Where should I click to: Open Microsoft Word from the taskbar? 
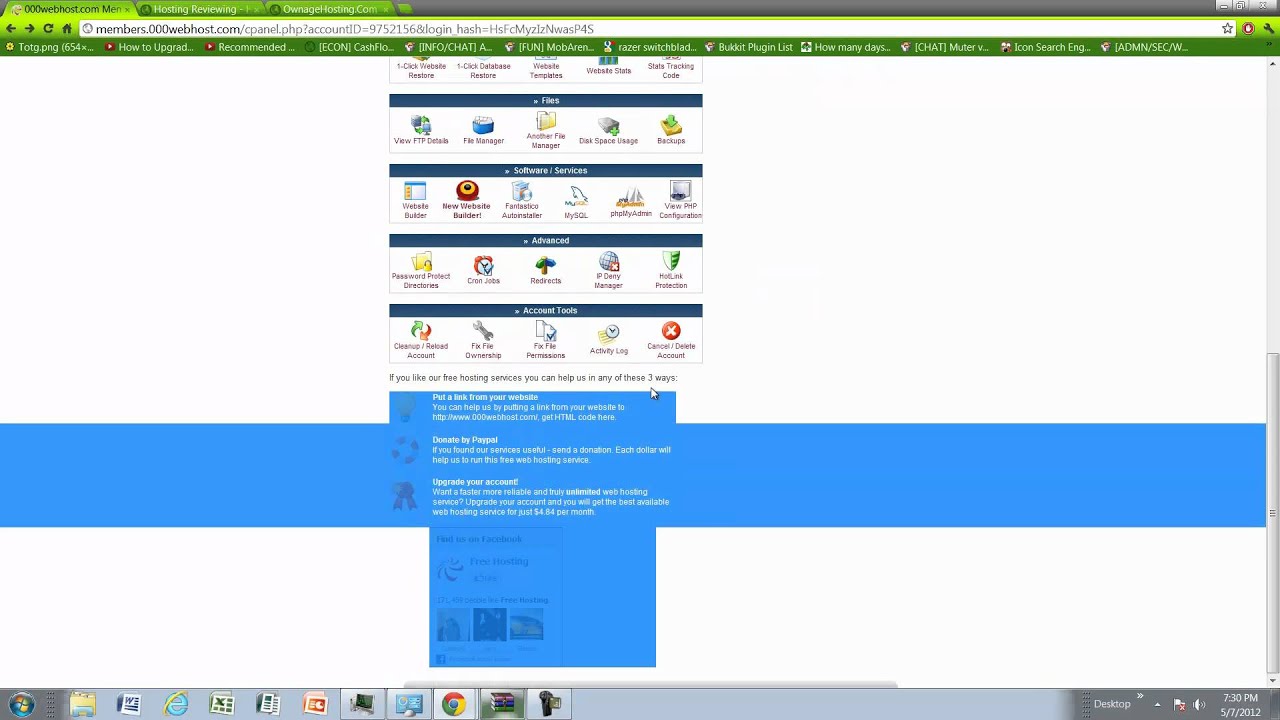pyautogui.click(x=129, y=704)
